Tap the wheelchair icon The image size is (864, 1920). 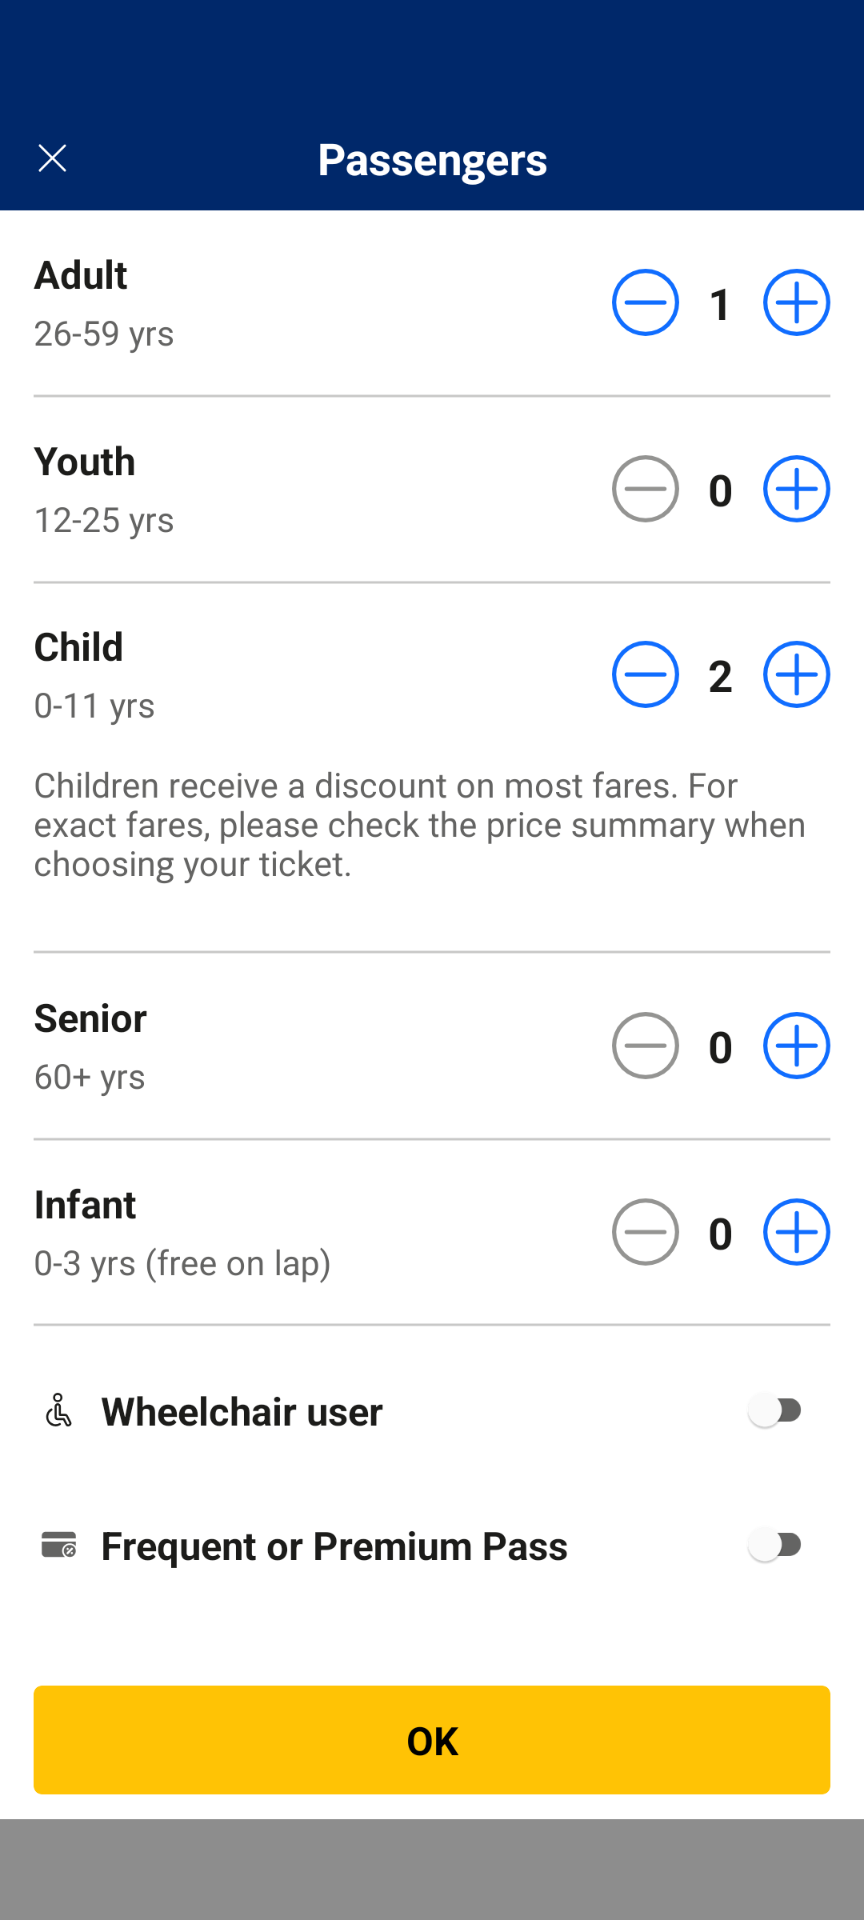pos(59,1411)
